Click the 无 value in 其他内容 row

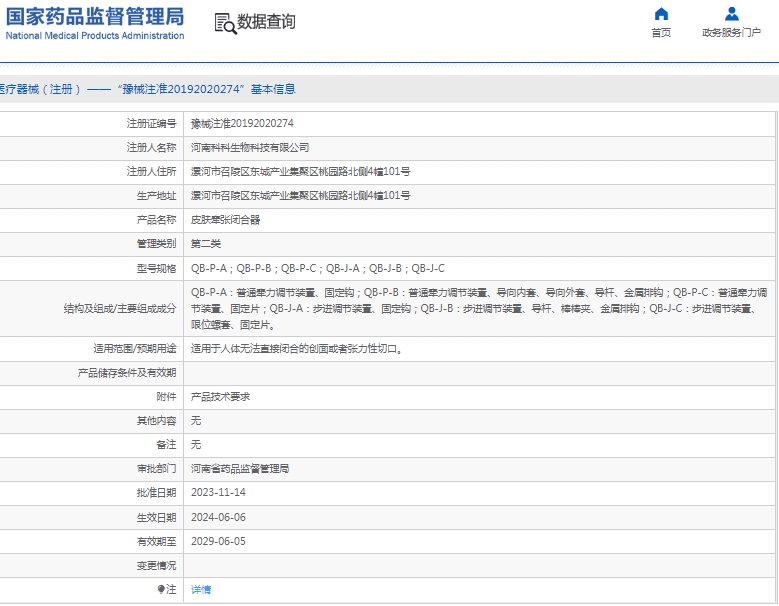point(196,421)
